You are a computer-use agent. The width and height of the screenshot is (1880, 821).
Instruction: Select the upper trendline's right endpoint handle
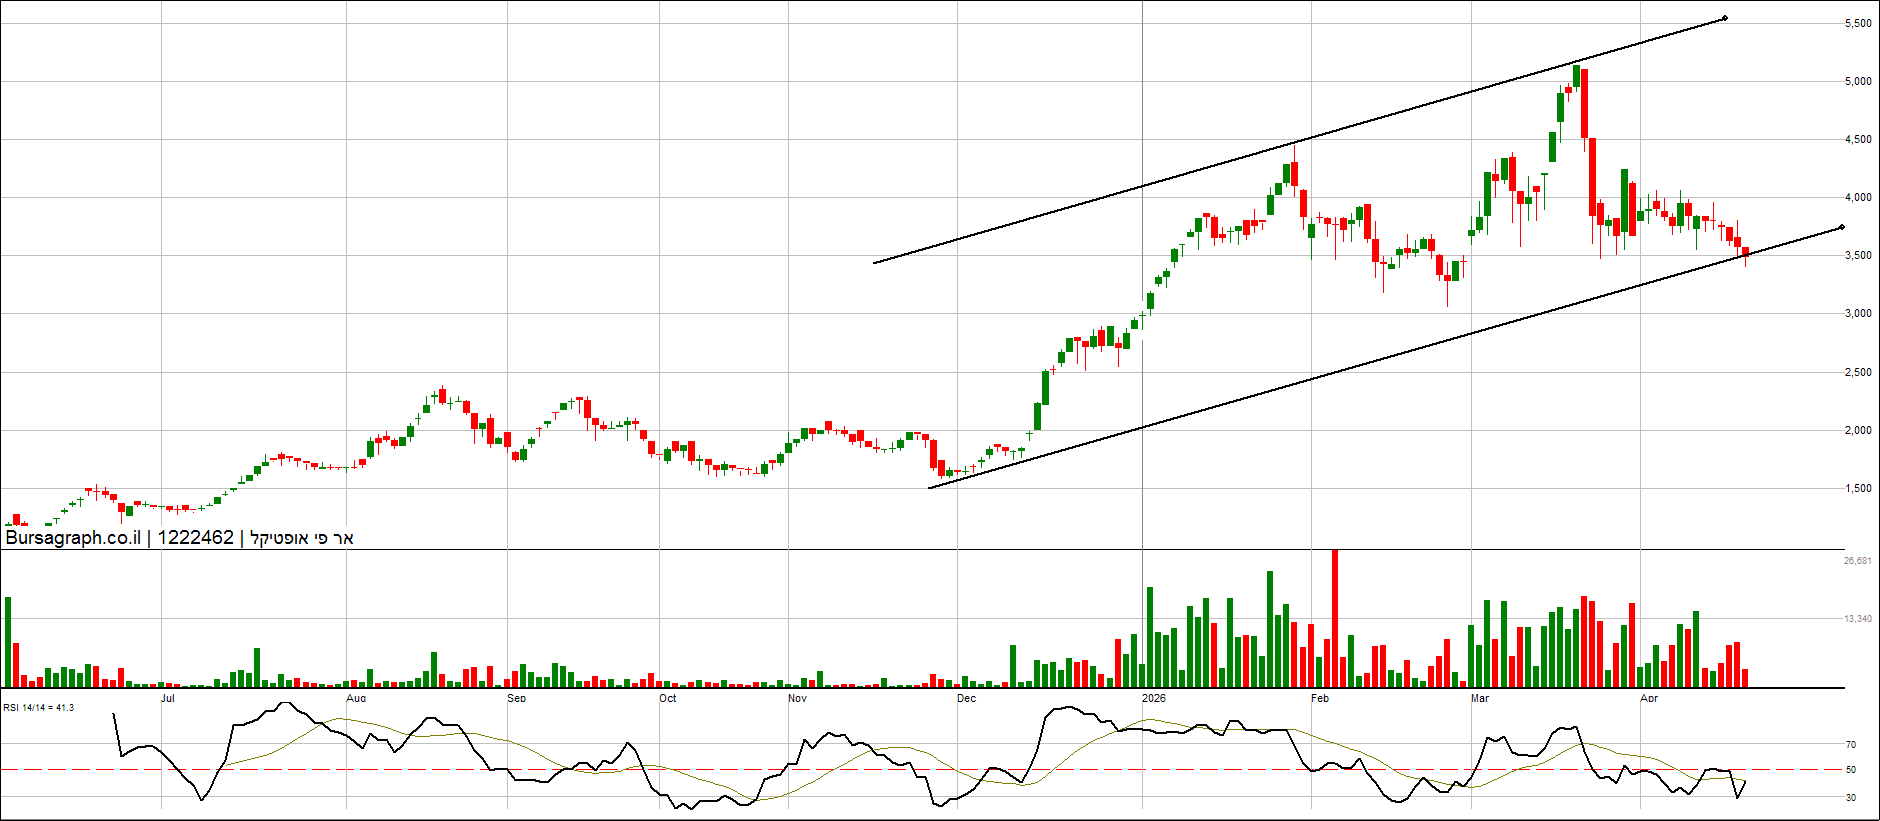coord(1725,18)
